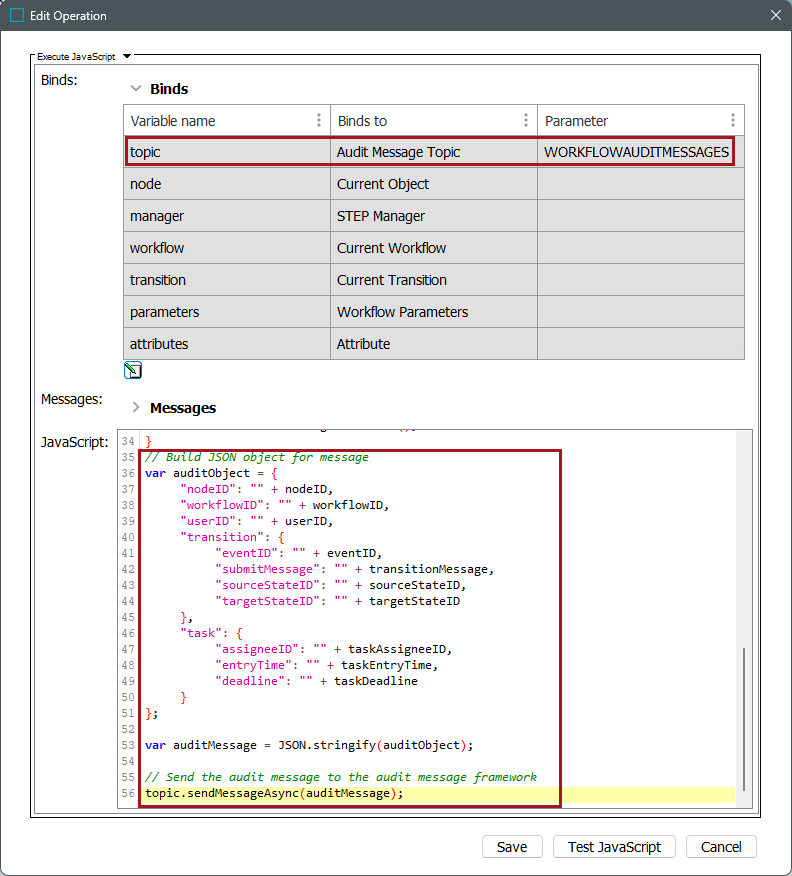Select the WORKFLOWAUDITMESSAGES parameter cell
Screen dimensions: 792x876
(x=637, y=152)
